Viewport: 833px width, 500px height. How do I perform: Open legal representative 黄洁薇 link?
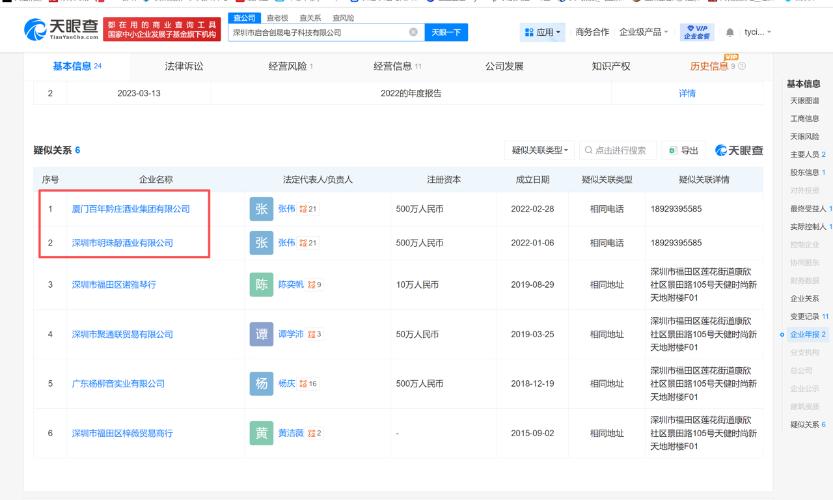[291, 433]
